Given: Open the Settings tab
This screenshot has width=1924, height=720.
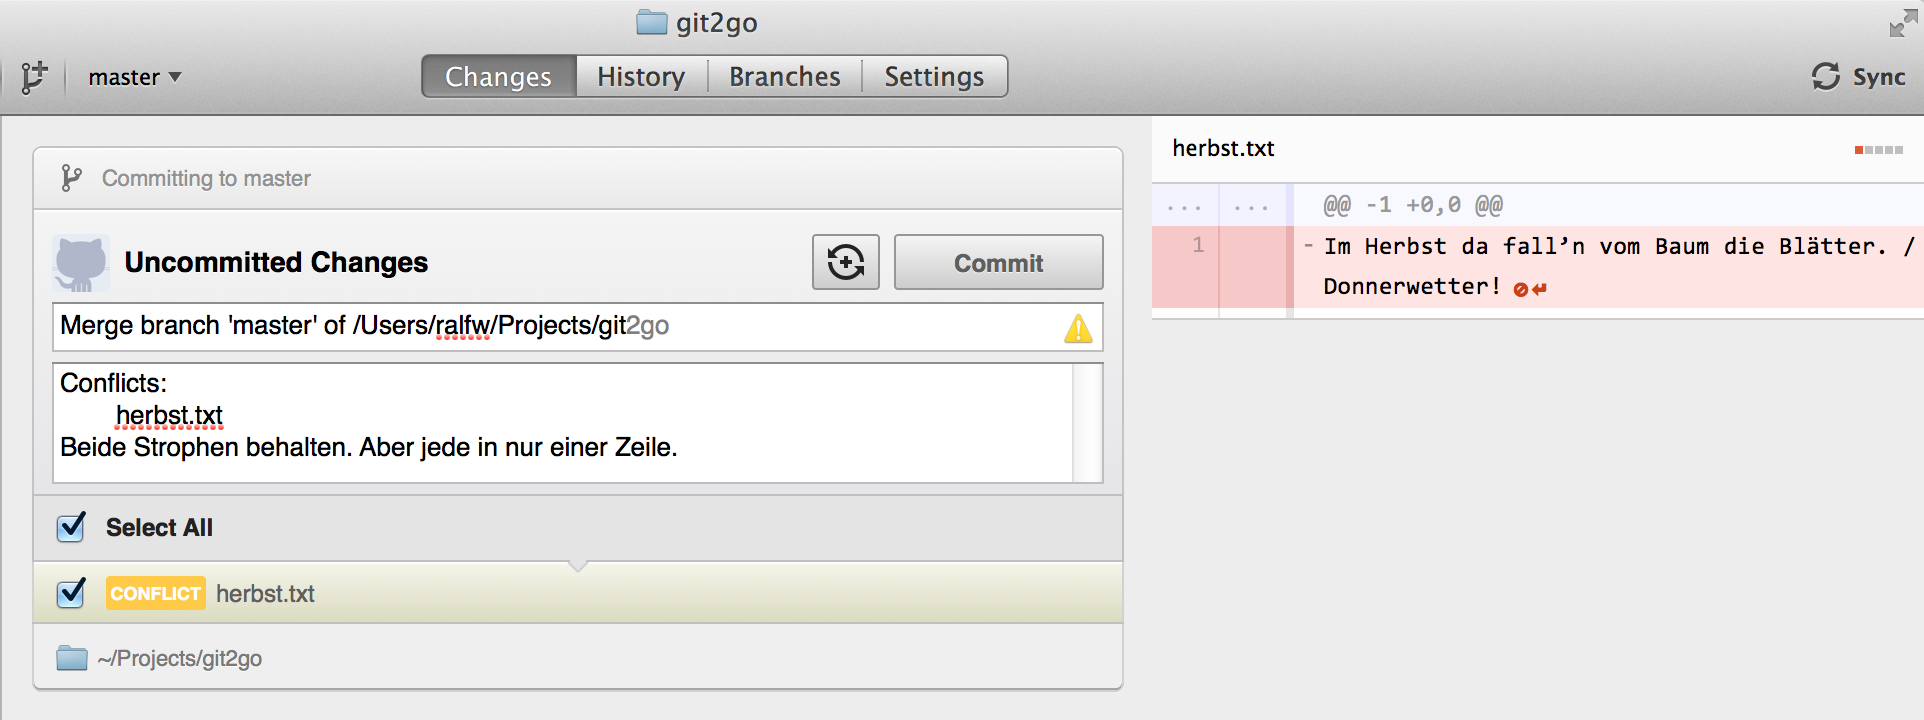Looking at the screenshot, I should pyautogui.click(x=934, y=77).
